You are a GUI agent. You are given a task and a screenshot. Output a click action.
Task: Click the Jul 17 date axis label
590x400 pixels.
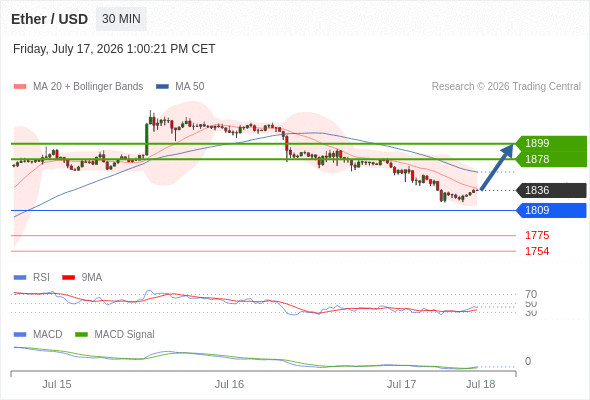pos(401,385)
